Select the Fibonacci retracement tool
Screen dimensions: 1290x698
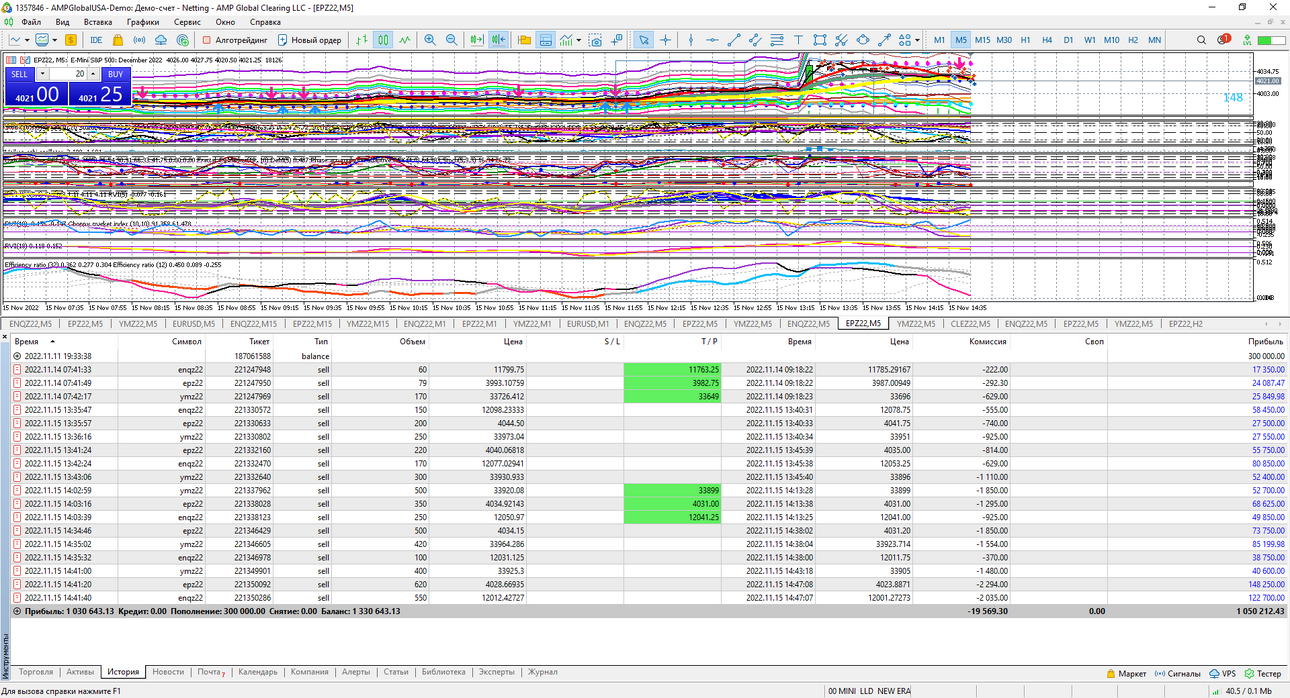tap(777, 40)
